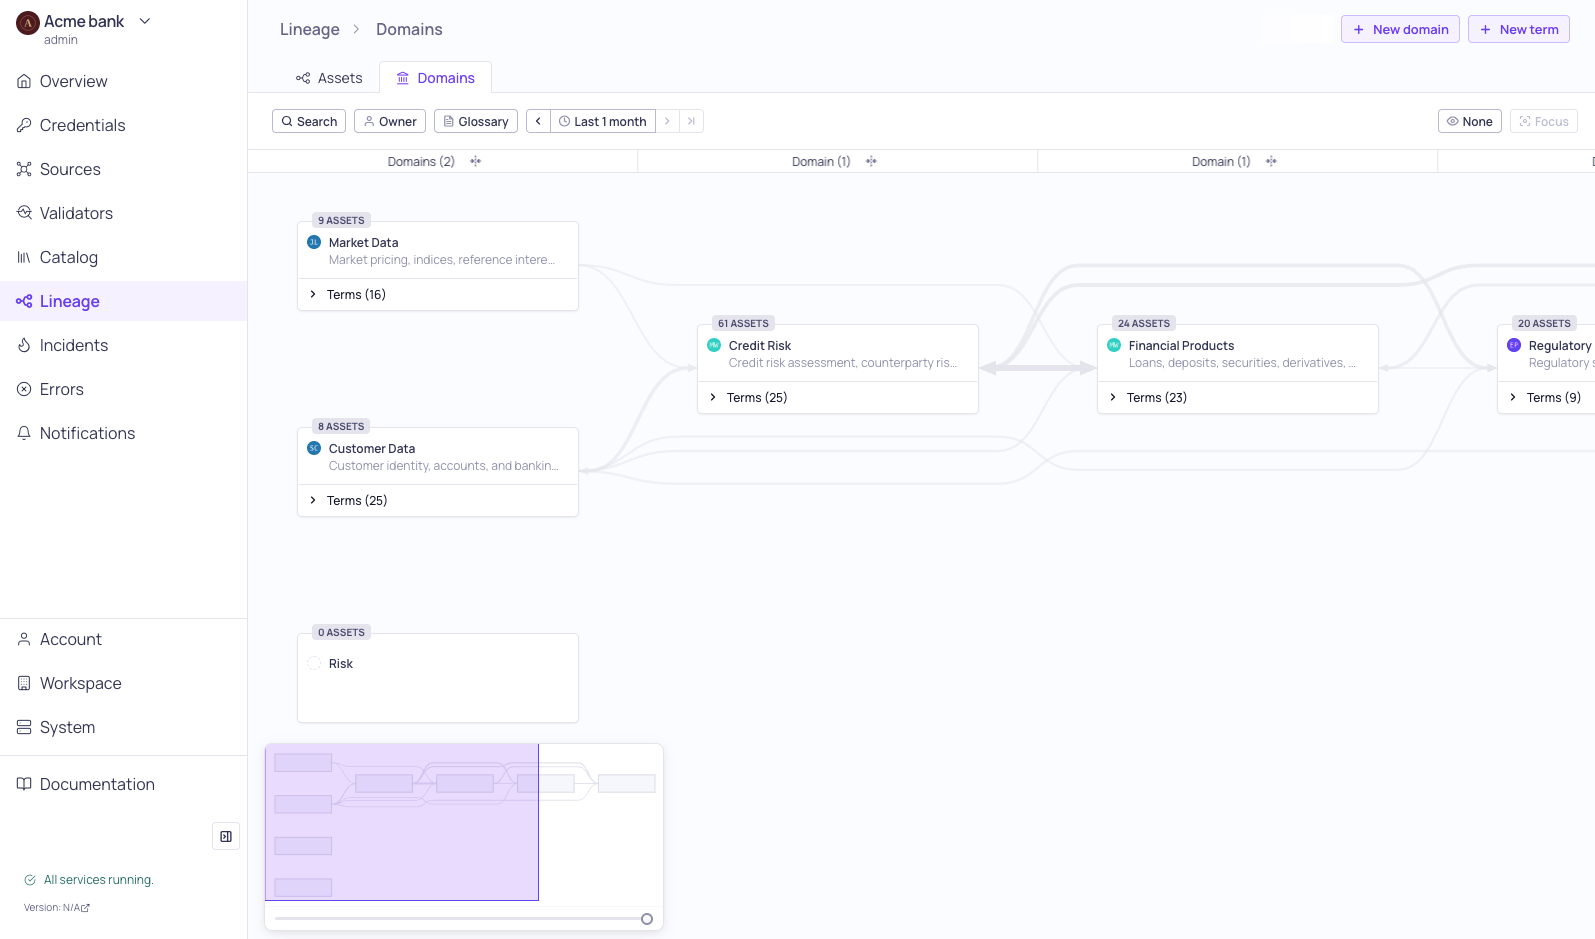Image resolution: width=1595 pixels, height=939 pixels.
Task: Open the Version N/A external link
Action: 57,908
